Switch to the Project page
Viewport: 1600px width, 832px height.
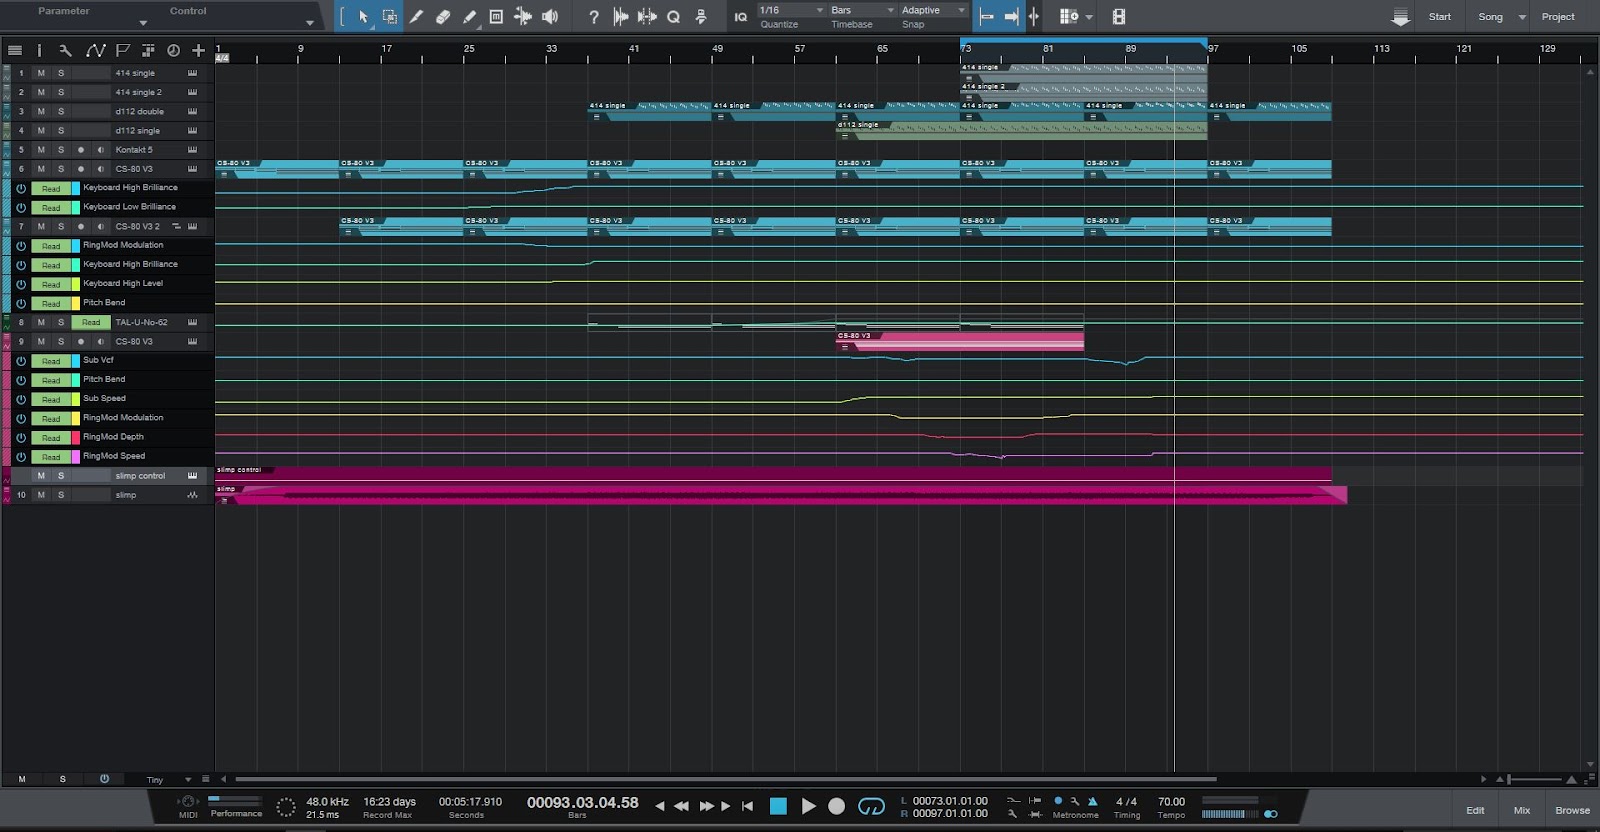1557,17
